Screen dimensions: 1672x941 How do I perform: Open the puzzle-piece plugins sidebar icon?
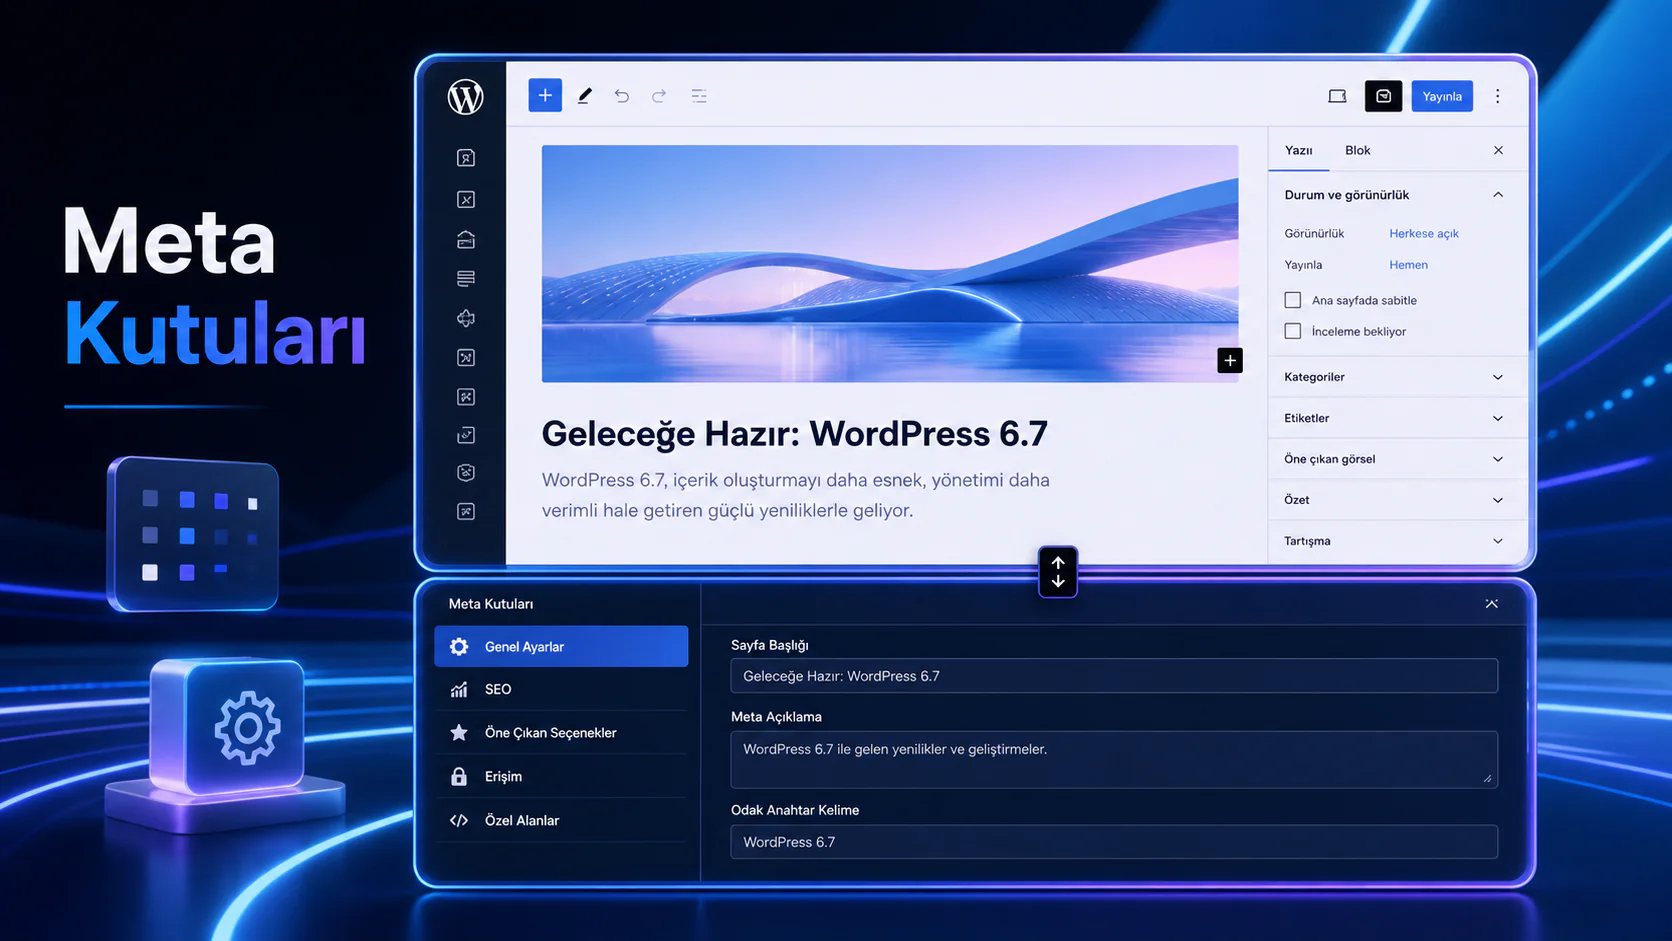point(466,318)
